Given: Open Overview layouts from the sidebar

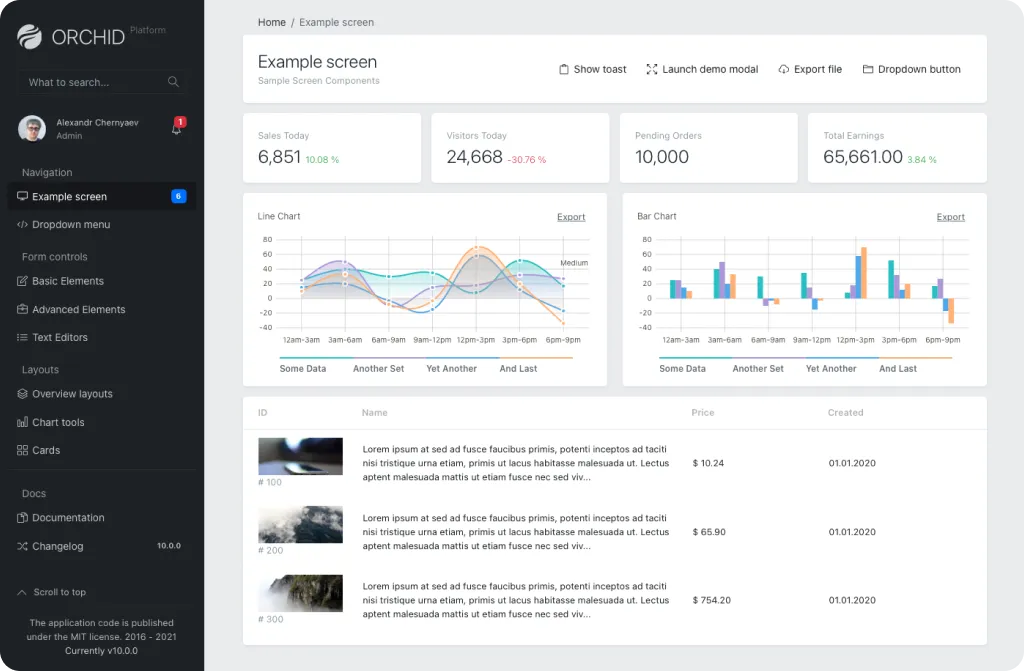Looking at the screenshot, I should [72, 394].
